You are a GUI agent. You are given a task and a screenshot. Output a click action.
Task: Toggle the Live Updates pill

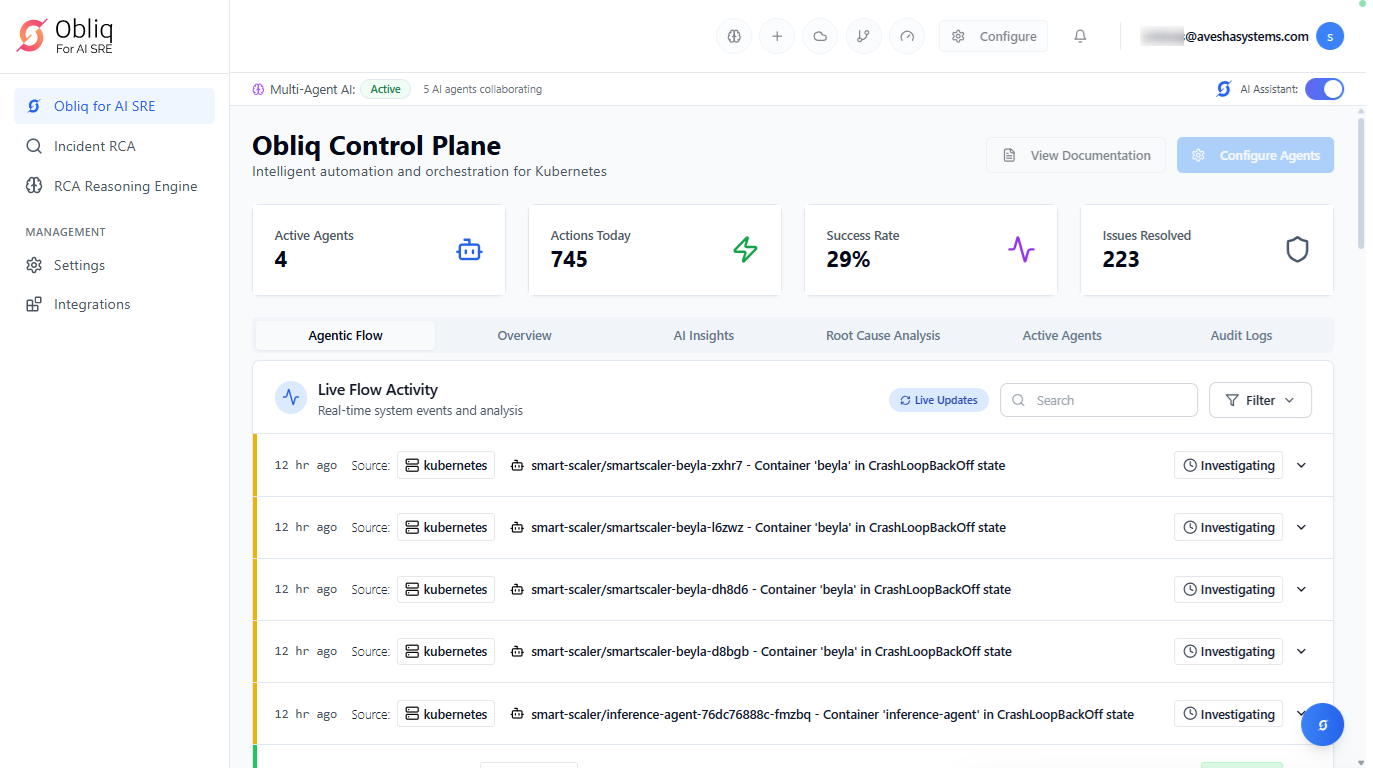[x=938, y=400]
